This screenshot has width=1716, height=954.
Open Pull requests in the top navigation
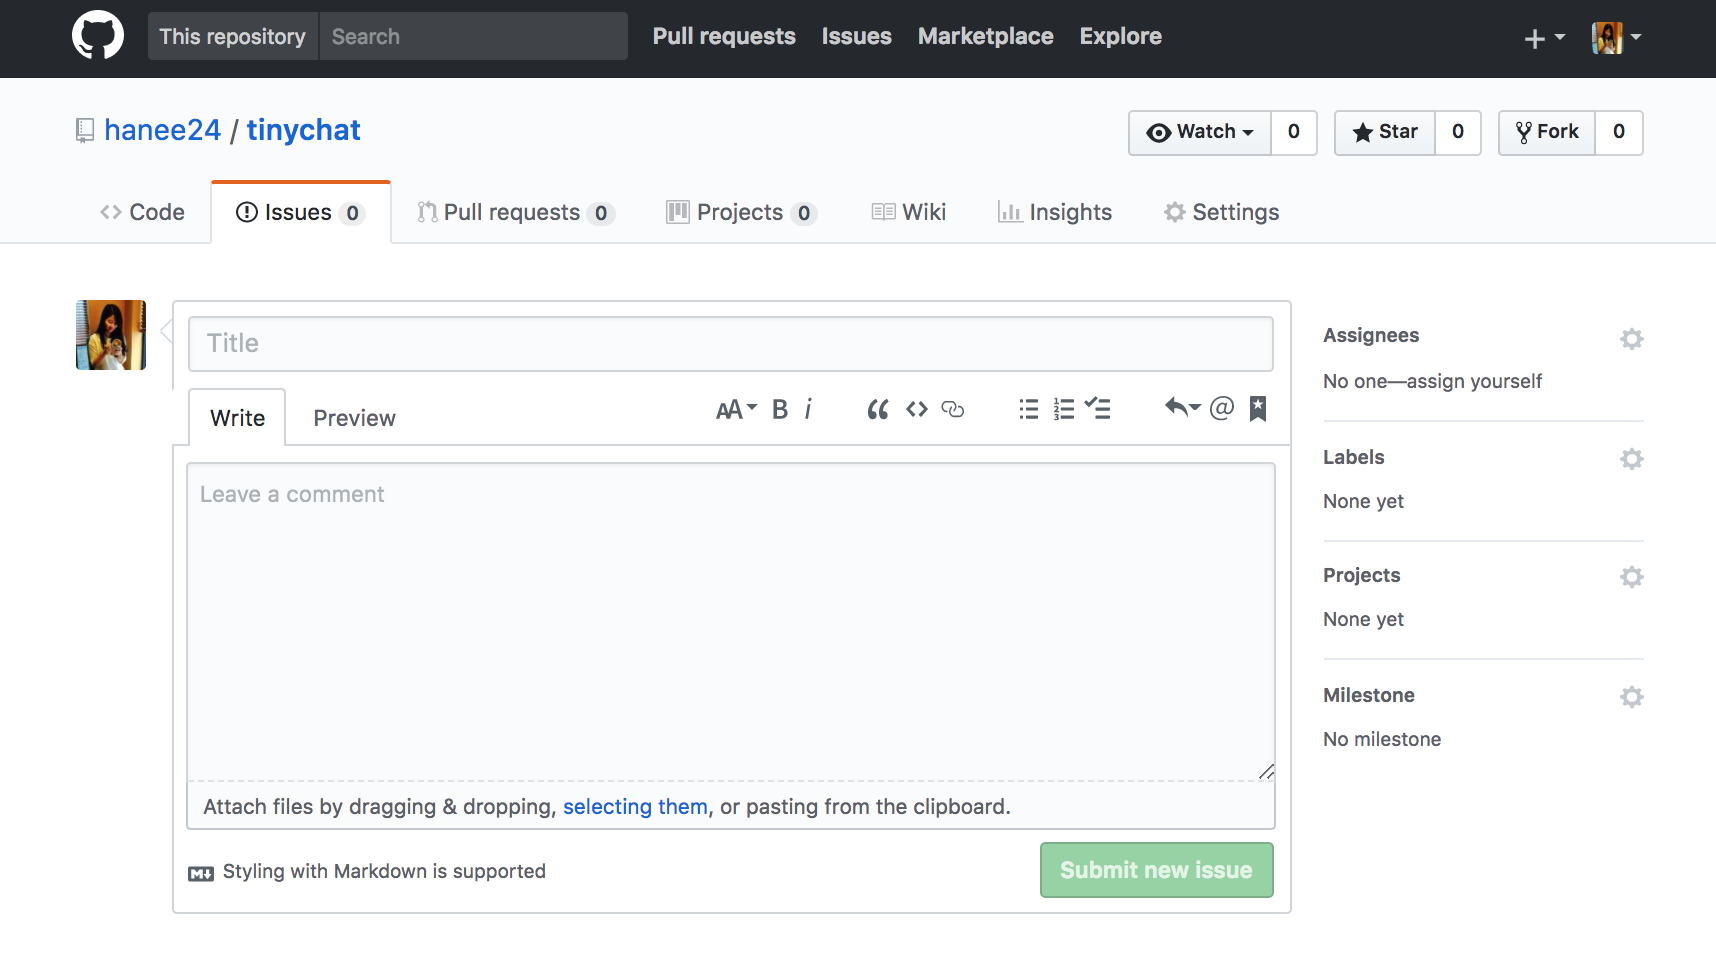pyautogui.click(x=724, y=36)
